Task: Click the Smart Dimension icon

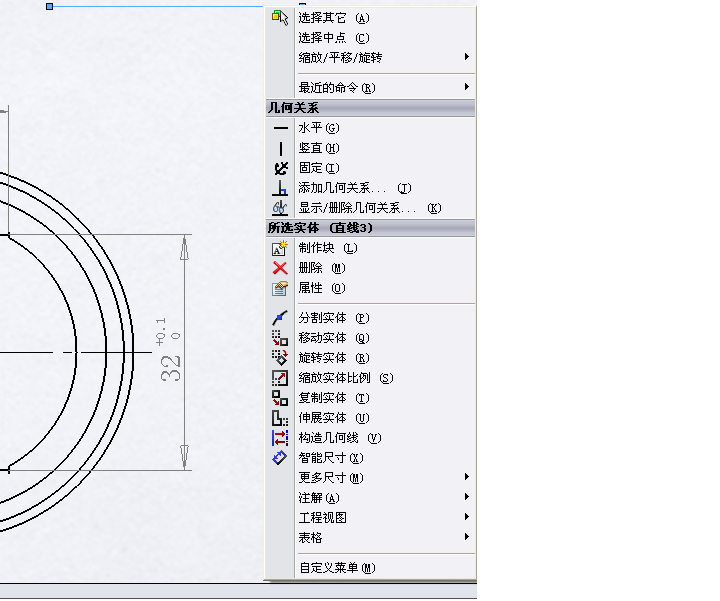Action: click(280, 458)
